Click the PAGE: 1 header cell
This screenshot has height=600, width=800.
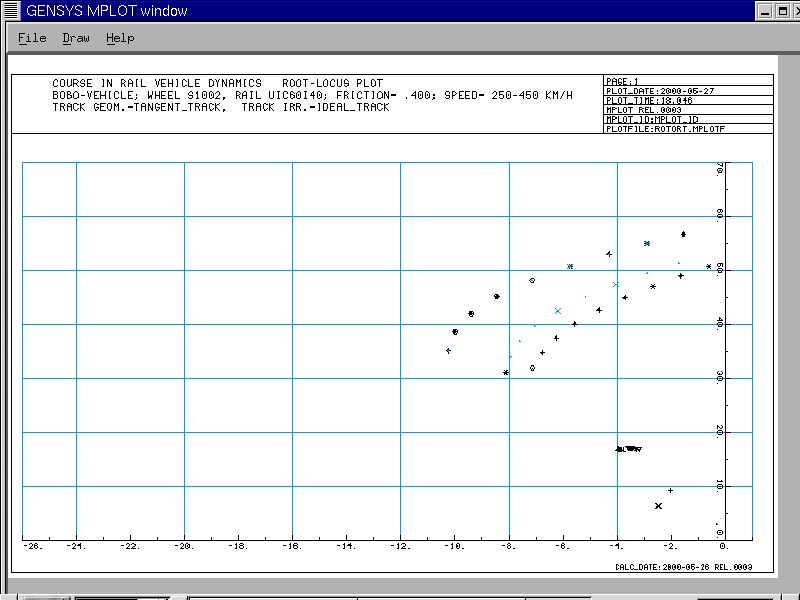pos(688,81)
